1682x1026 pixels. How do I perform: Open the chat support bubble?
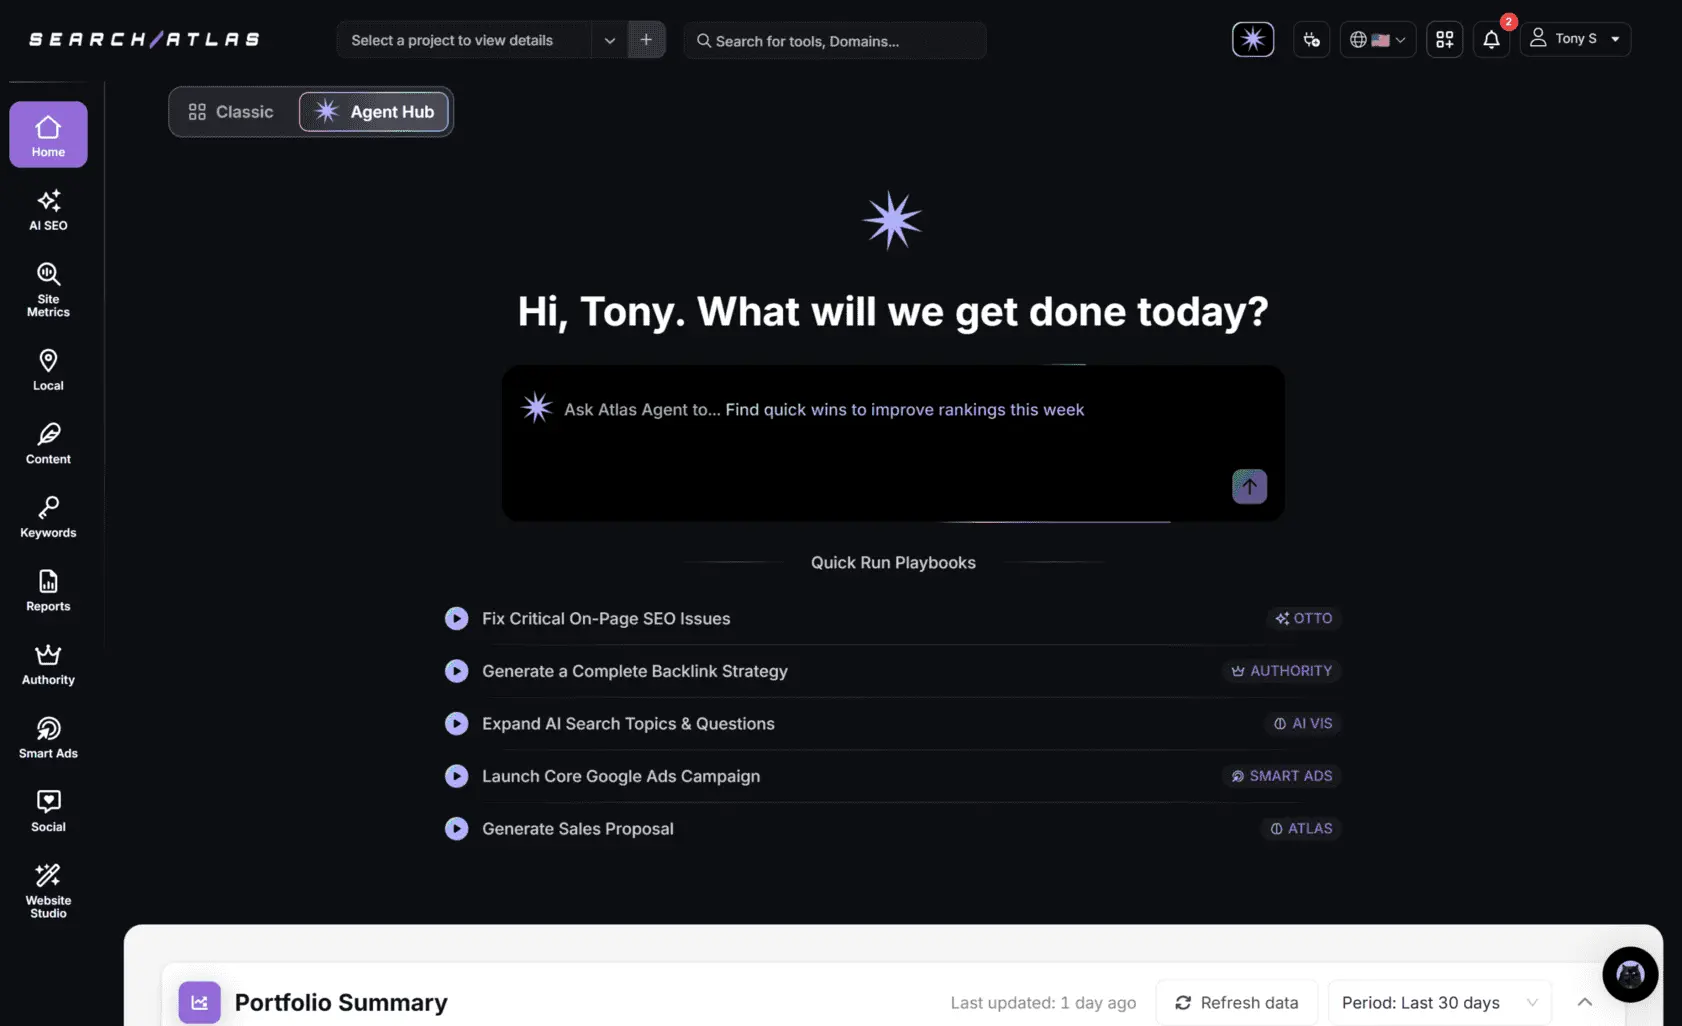click(x=1630, y=974)
